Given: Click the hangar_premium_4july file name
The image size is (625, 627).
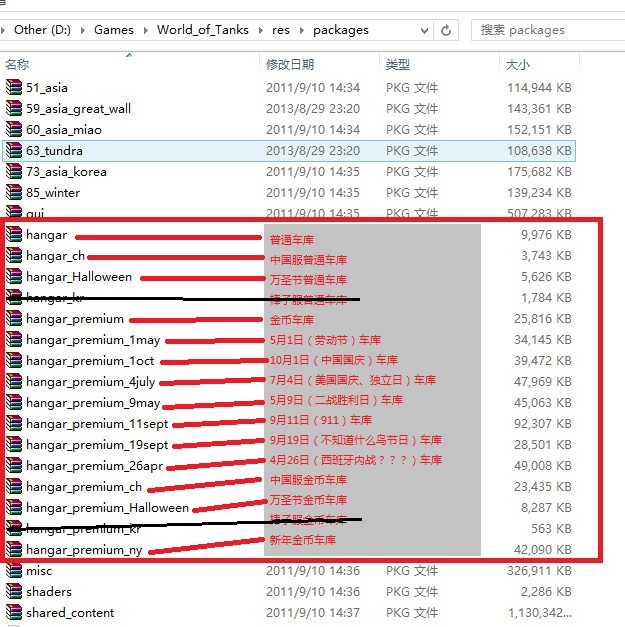Looking at the screenshot, I should point(90,382).
